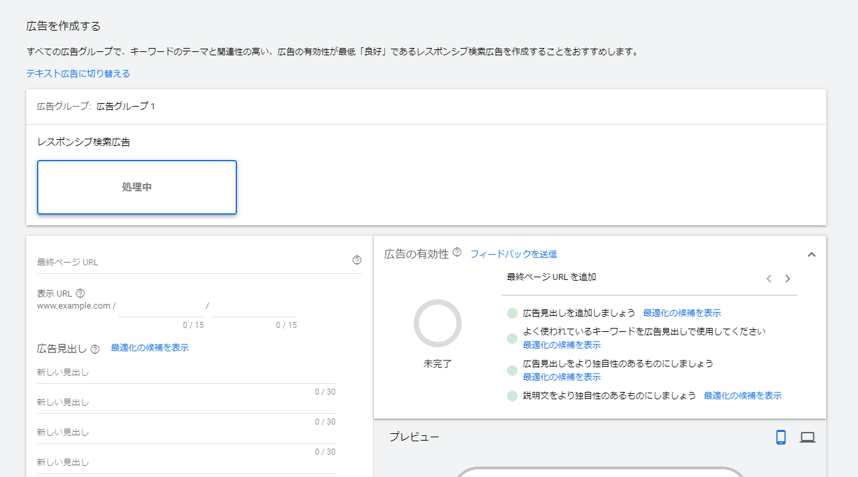Click first display URL path field

(161, 307)
